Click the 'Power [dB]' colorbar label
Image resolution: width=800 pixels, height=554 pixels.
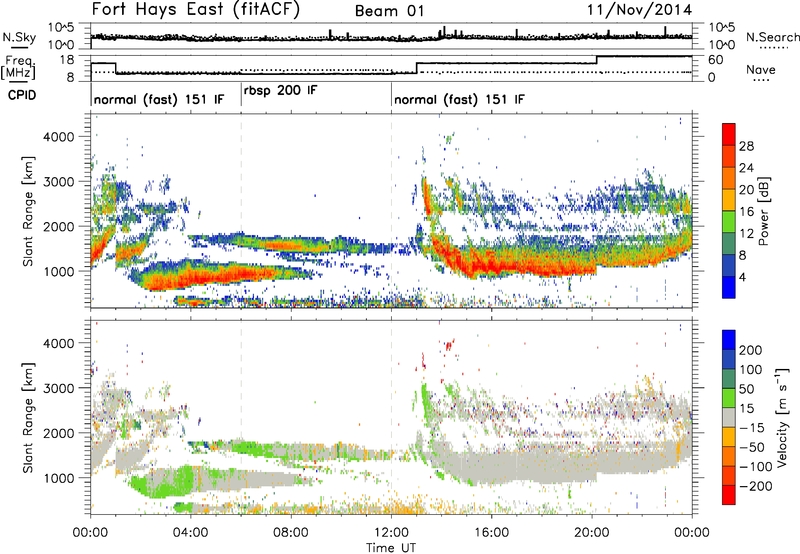click(x=764, y=211)
